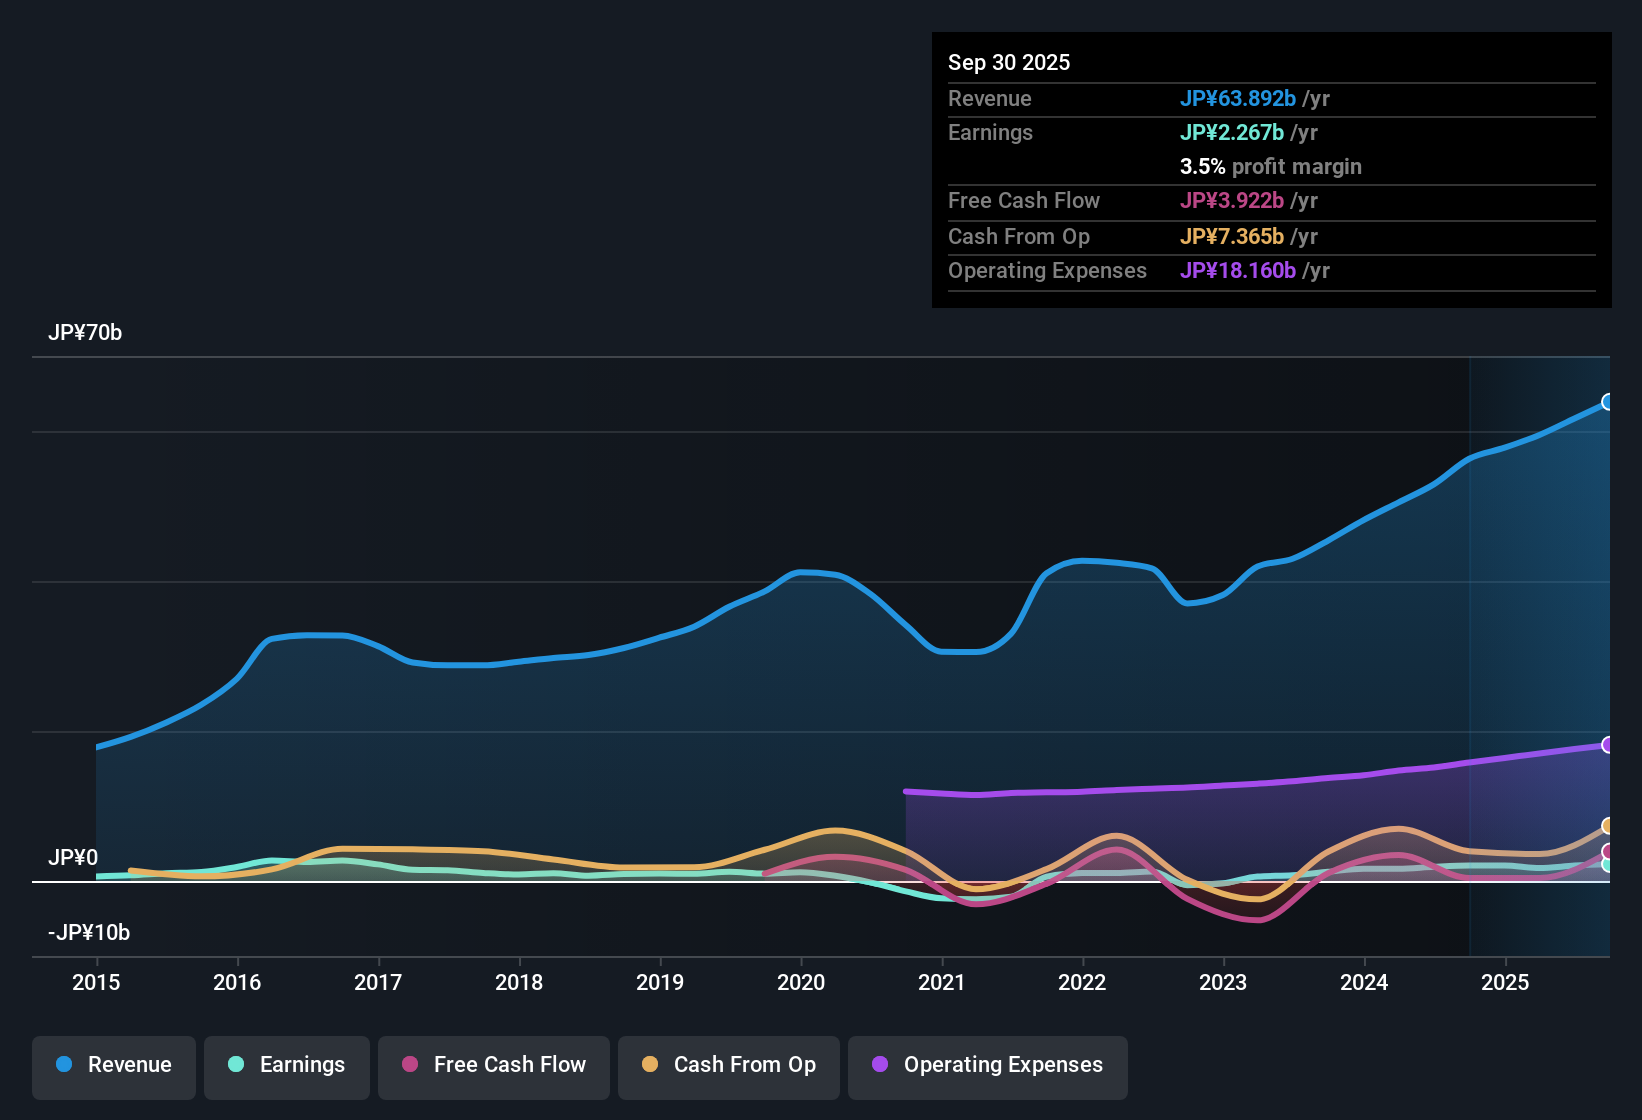Click the Operating Expenses endpoint circle marker

tap(1608, 745)
